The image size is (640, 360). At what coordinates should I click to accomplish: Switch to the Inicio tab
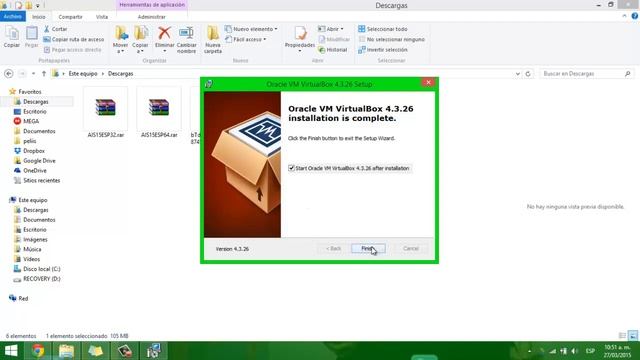pos(39,17)
